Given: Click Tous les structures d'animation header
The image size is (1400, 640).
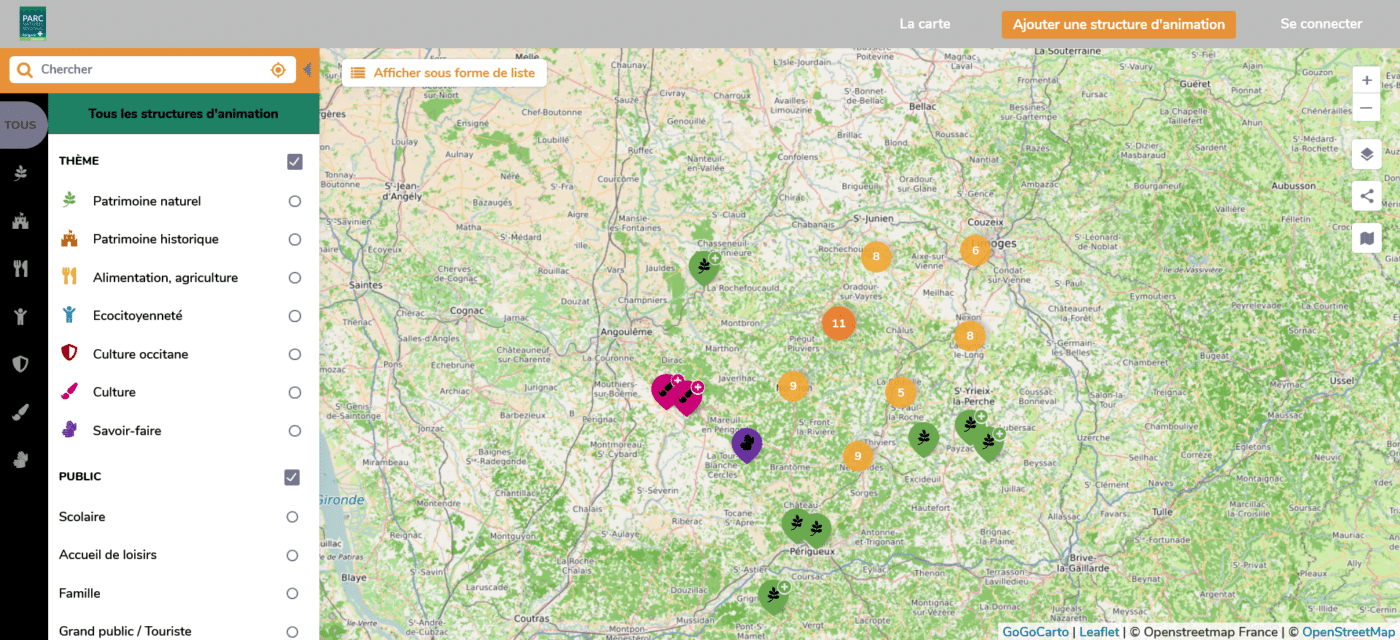Looking at the screenshot, I should [x=183, y=114].
